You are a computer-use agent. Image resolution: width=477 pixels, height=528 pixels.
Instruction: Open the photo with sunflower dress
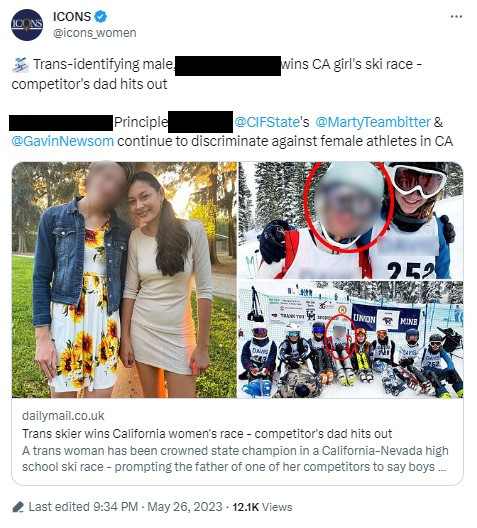[124, 280]
